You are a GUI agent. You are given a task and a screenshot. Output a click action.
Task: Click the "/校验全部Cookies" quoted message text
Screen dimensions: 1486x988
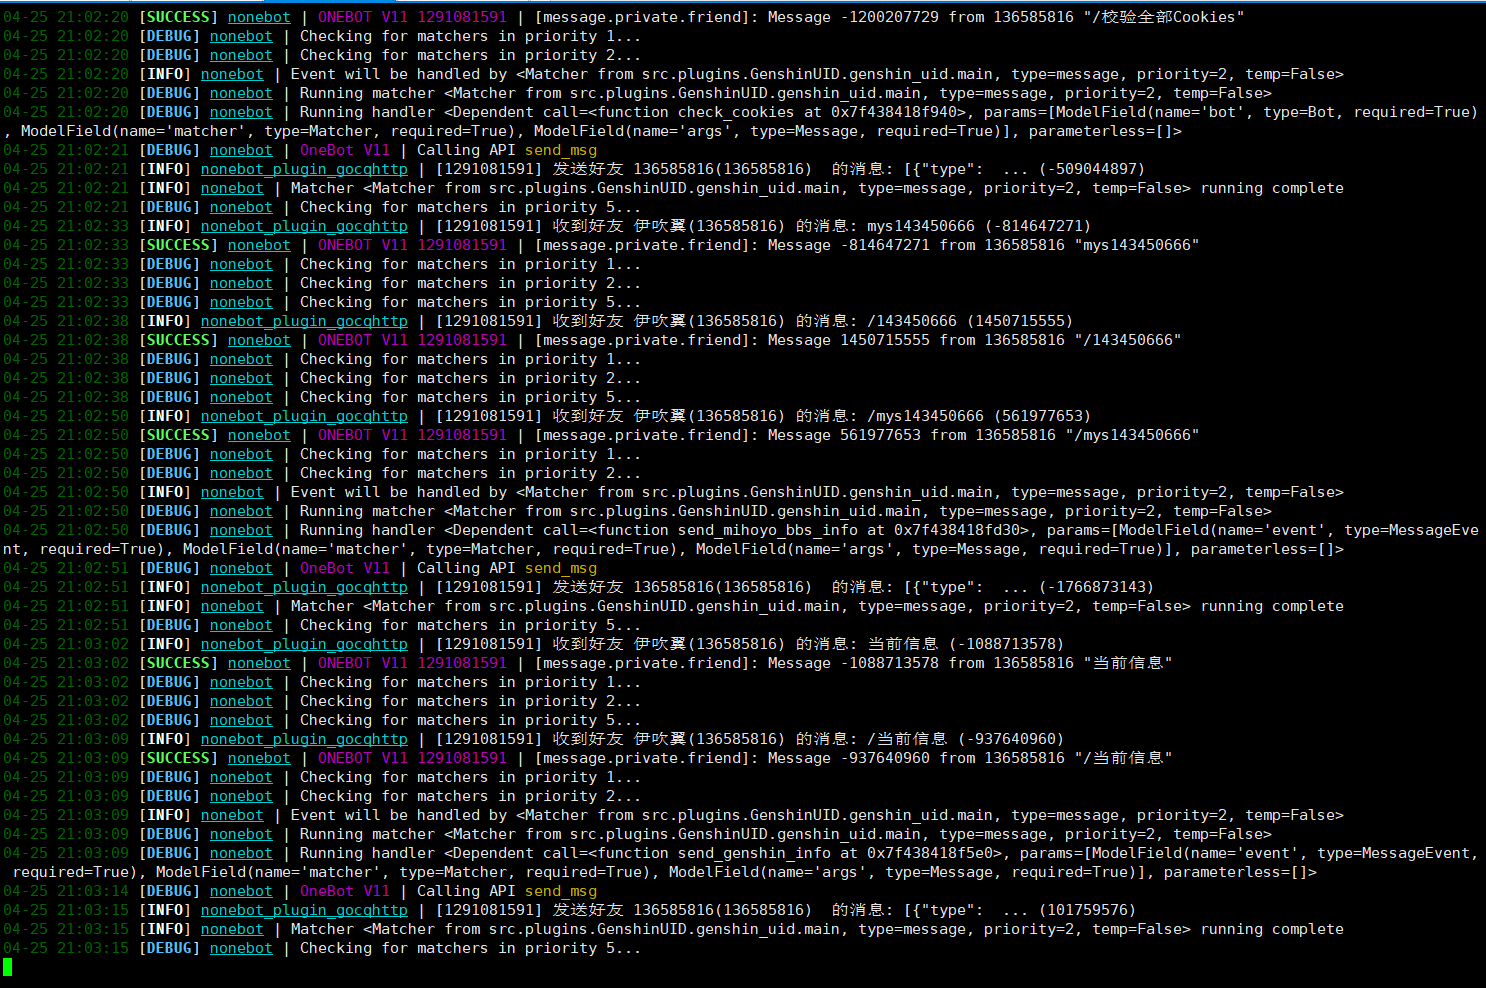click(x=1164, y=17)
